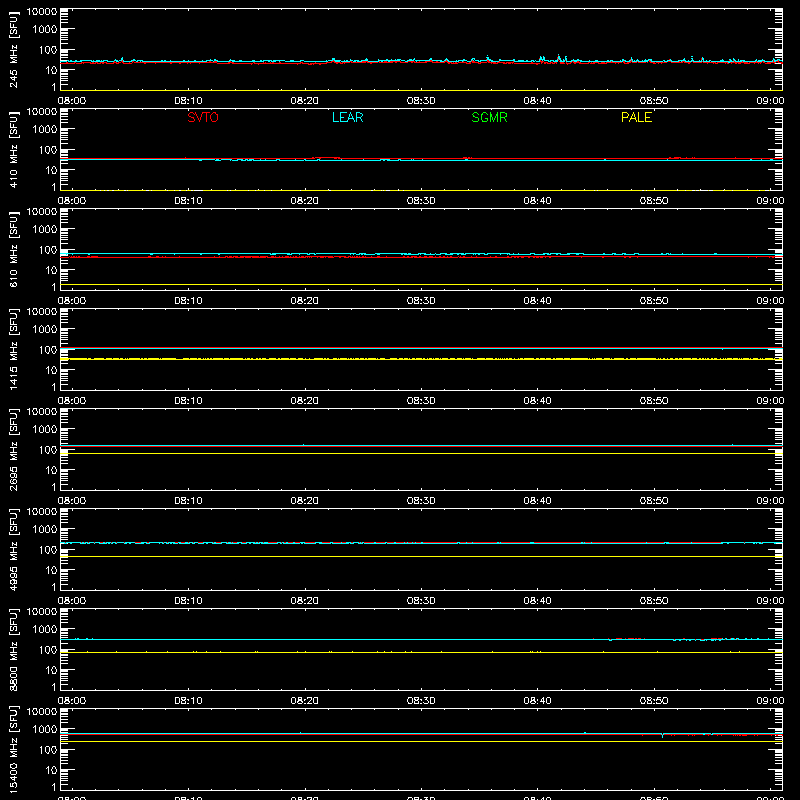Click 08:30 time label under 4995 MHz plot
This screenshot has width=800, height=800.
421,601
